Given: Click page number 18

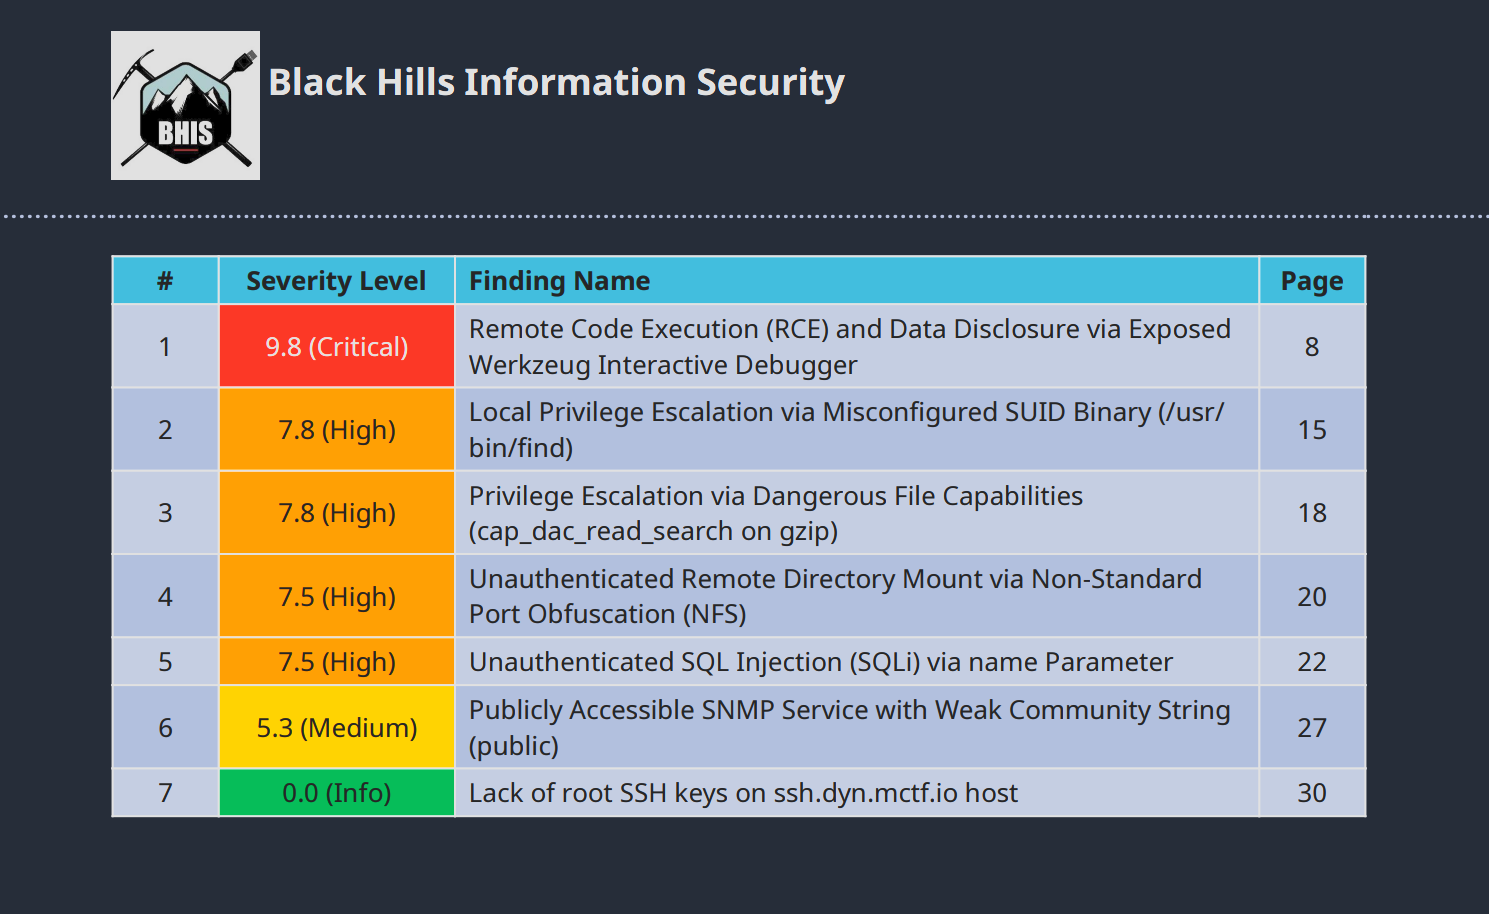Looking at the screenshot, I should coord(1312,513).
